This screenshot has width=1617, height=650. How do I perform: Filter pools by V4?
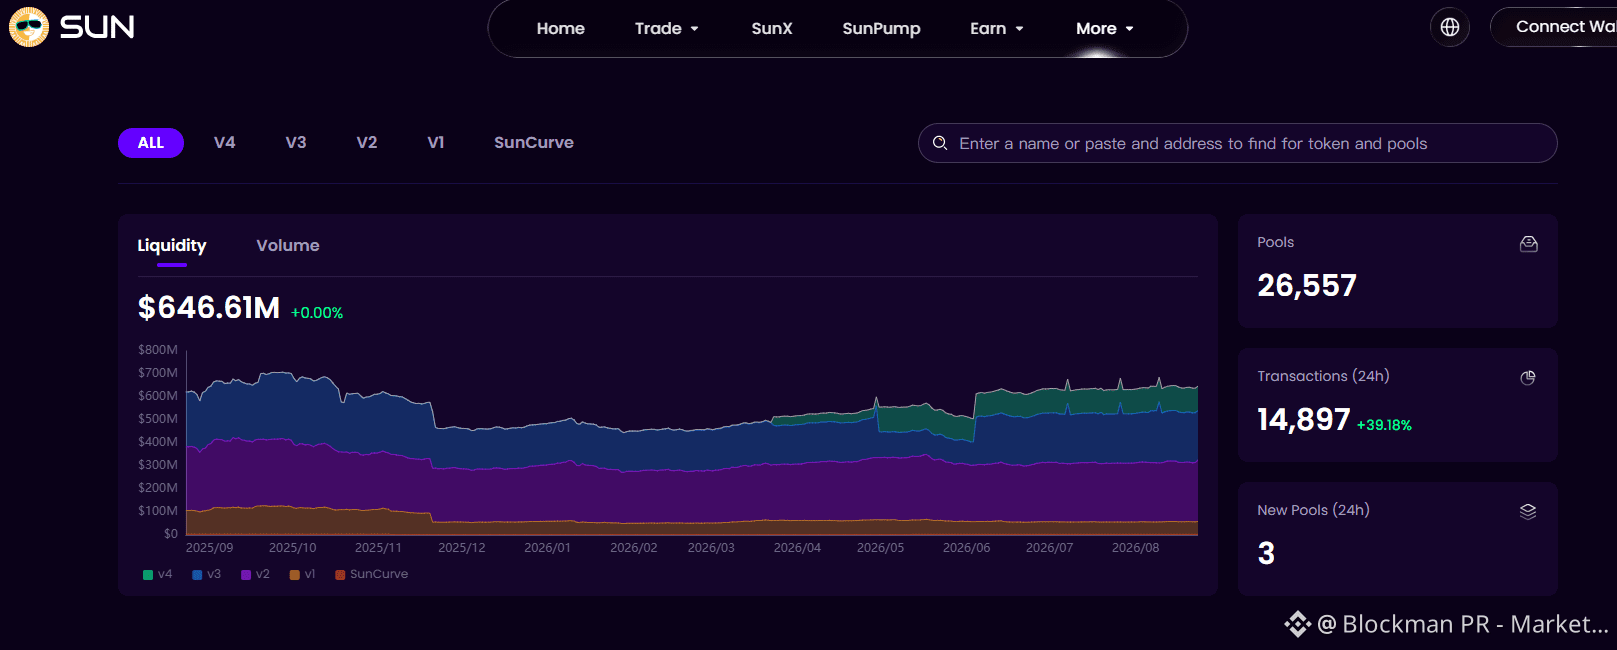point(225,143)
